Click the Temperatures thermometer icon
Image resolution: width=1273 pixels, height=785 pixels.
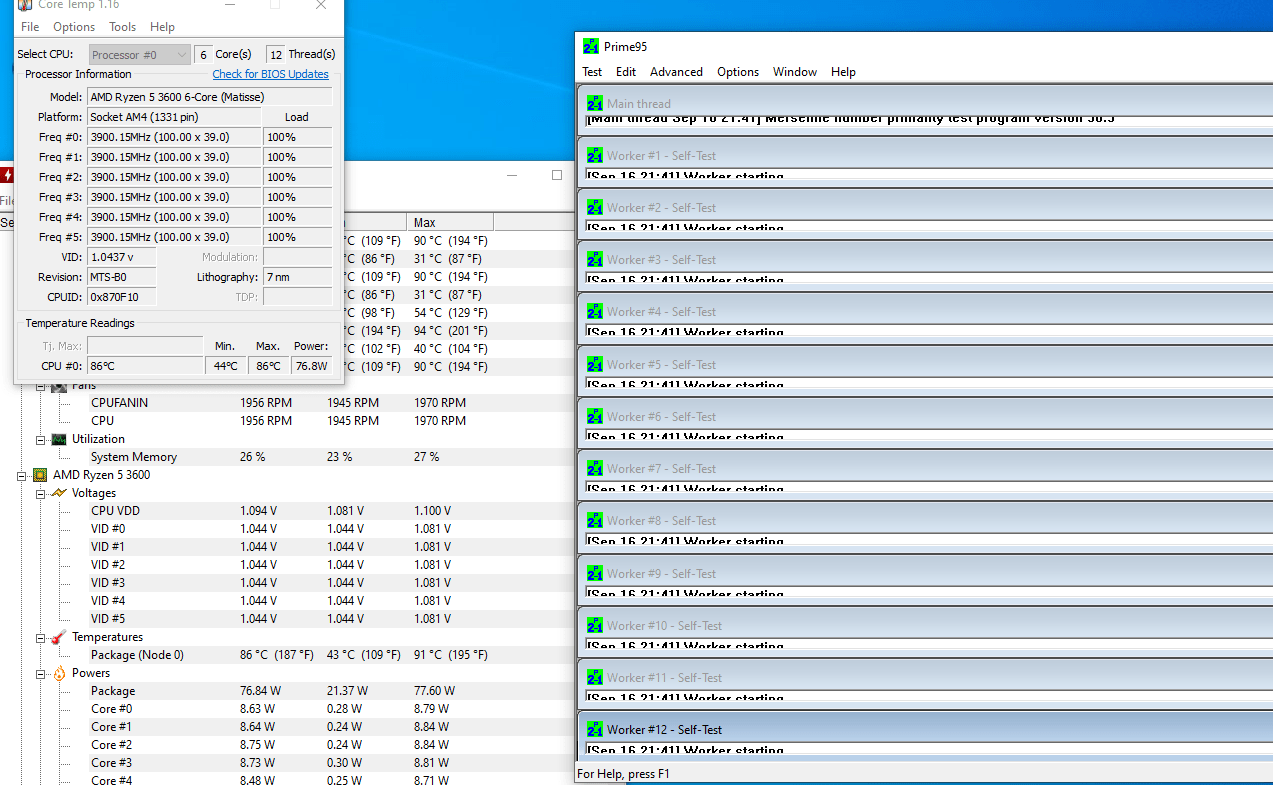click(x=59, y=637)
